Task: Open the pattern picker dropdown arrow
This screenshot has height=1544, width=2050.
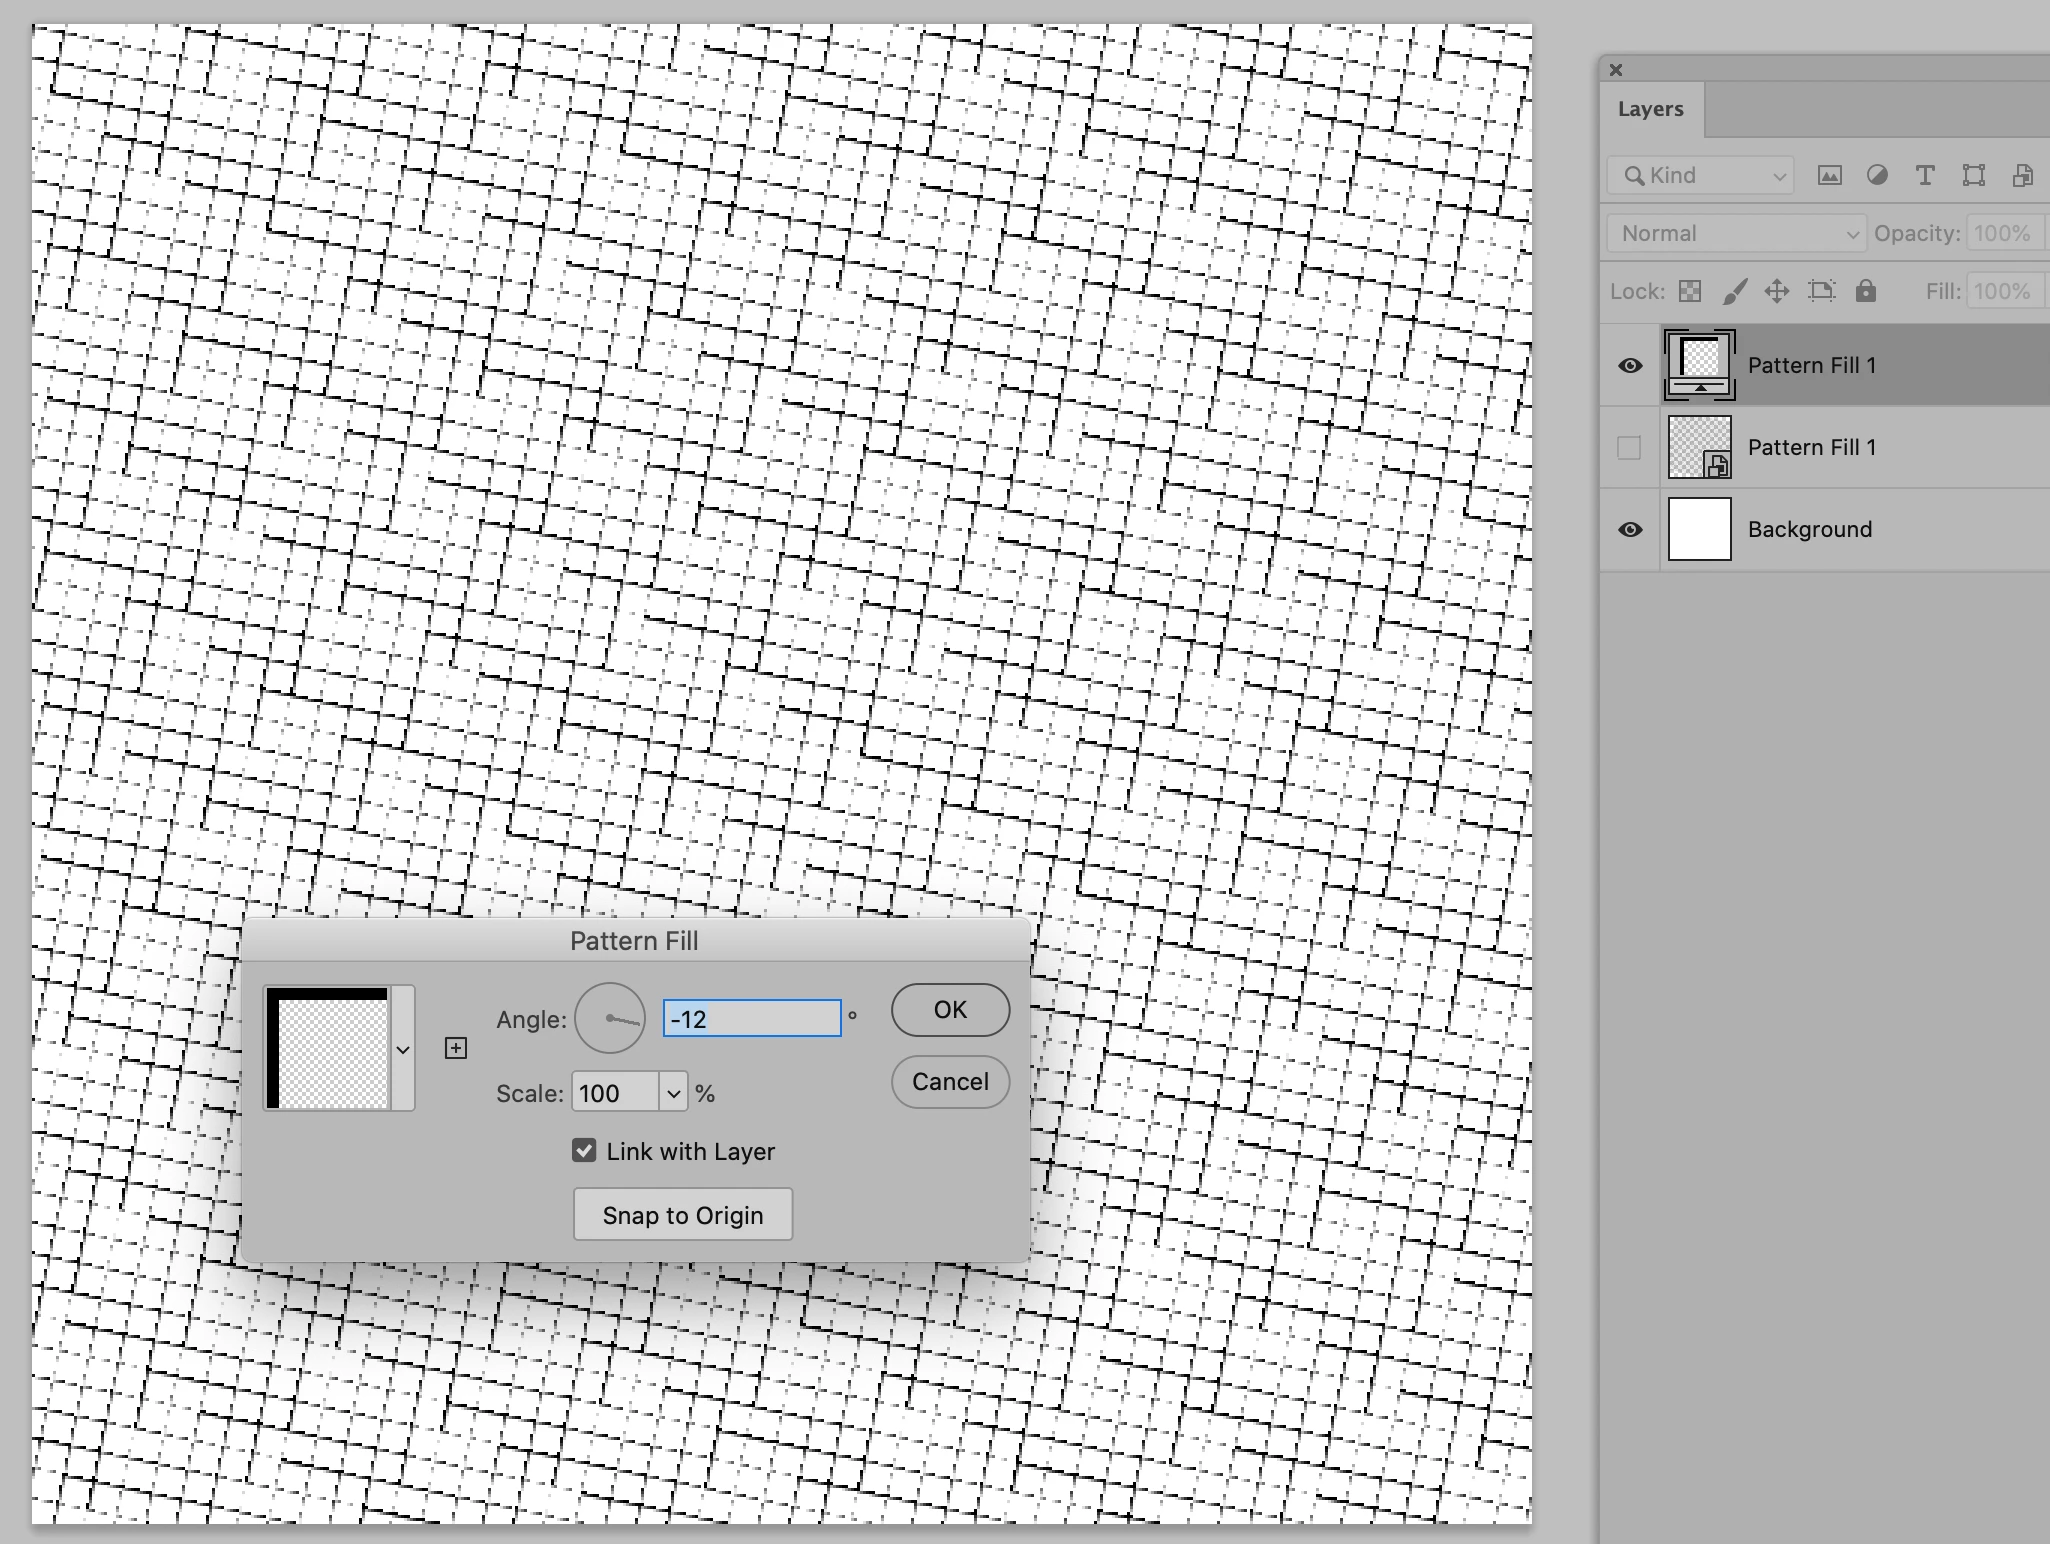Action: tap(403, 1050)
